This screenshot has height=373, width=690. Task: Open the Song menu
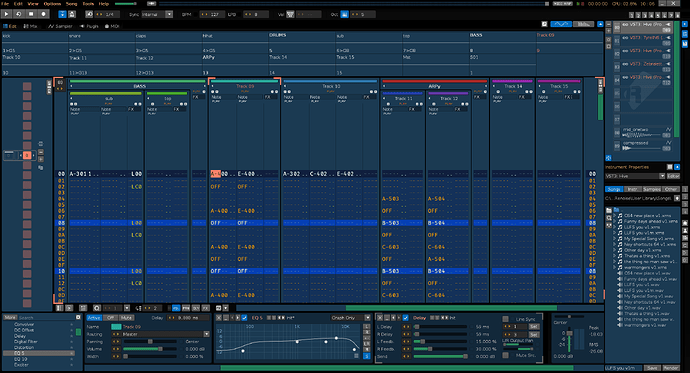71,4
